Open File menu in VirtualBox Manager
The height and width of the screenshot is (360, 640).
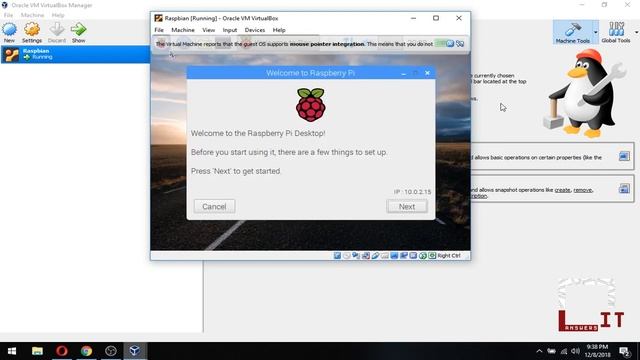tap(8, 15)
